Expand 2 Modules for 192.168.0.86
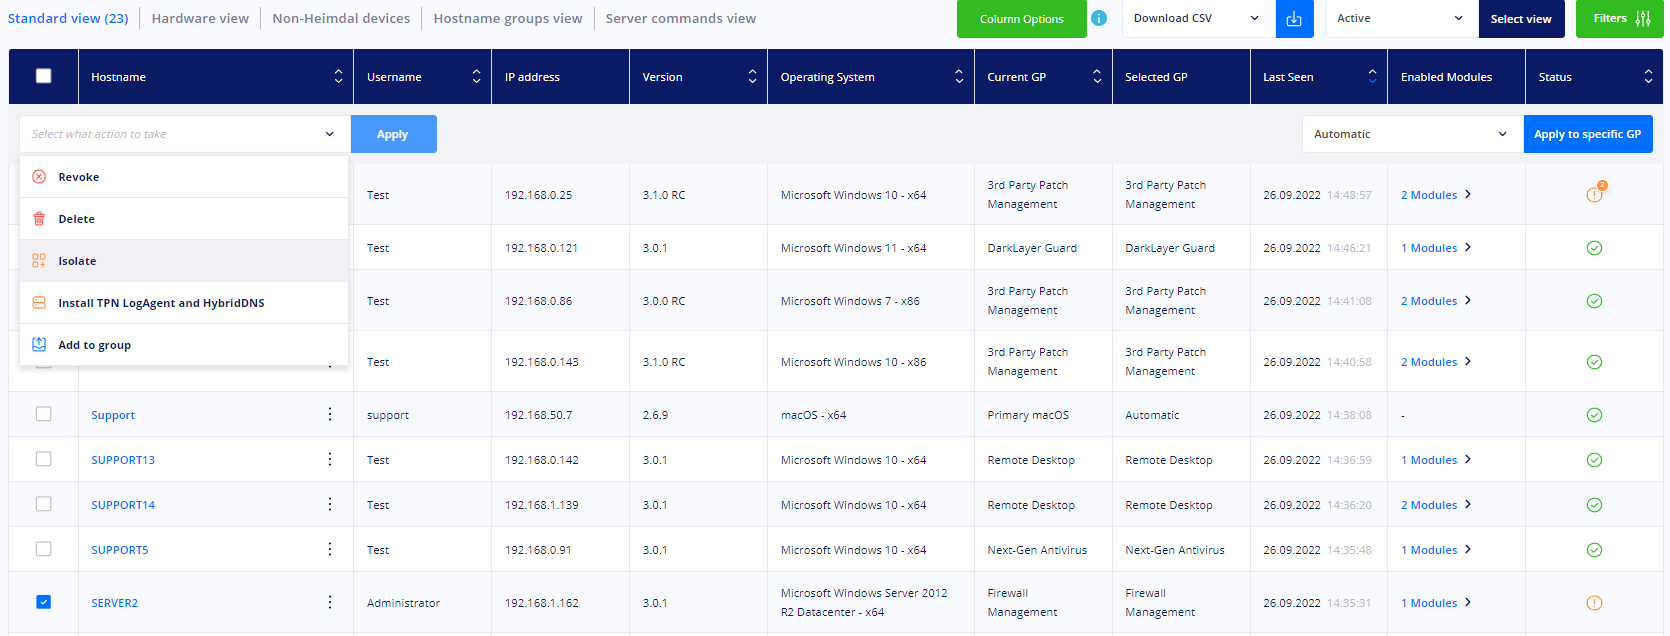1670x636 pixels. coord(1436,301)
